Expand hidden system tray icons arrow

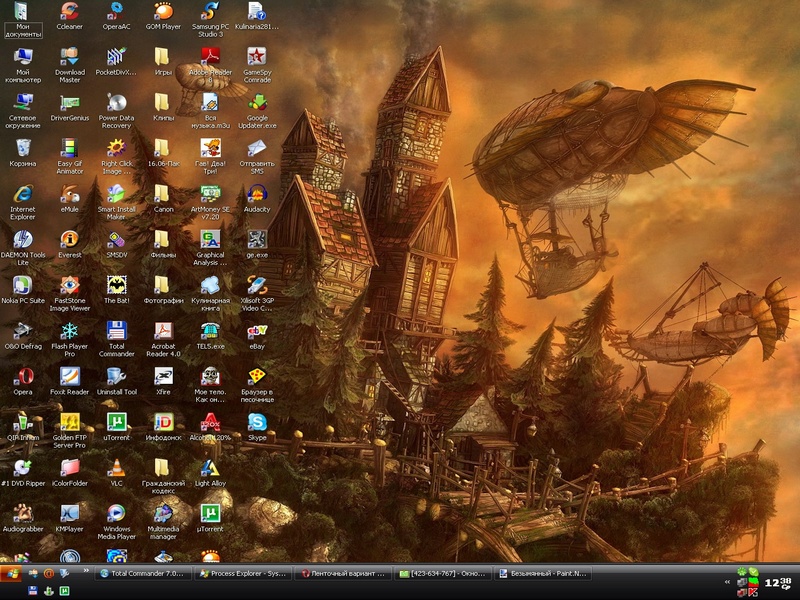tap(727, 582)
